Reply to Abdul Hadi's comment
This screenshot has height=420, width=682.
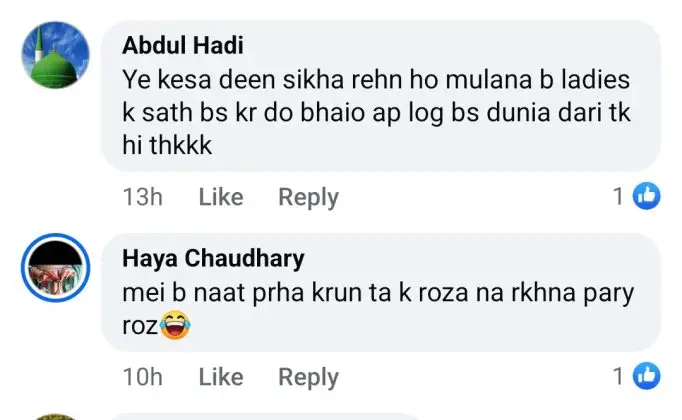click(308, 198)
